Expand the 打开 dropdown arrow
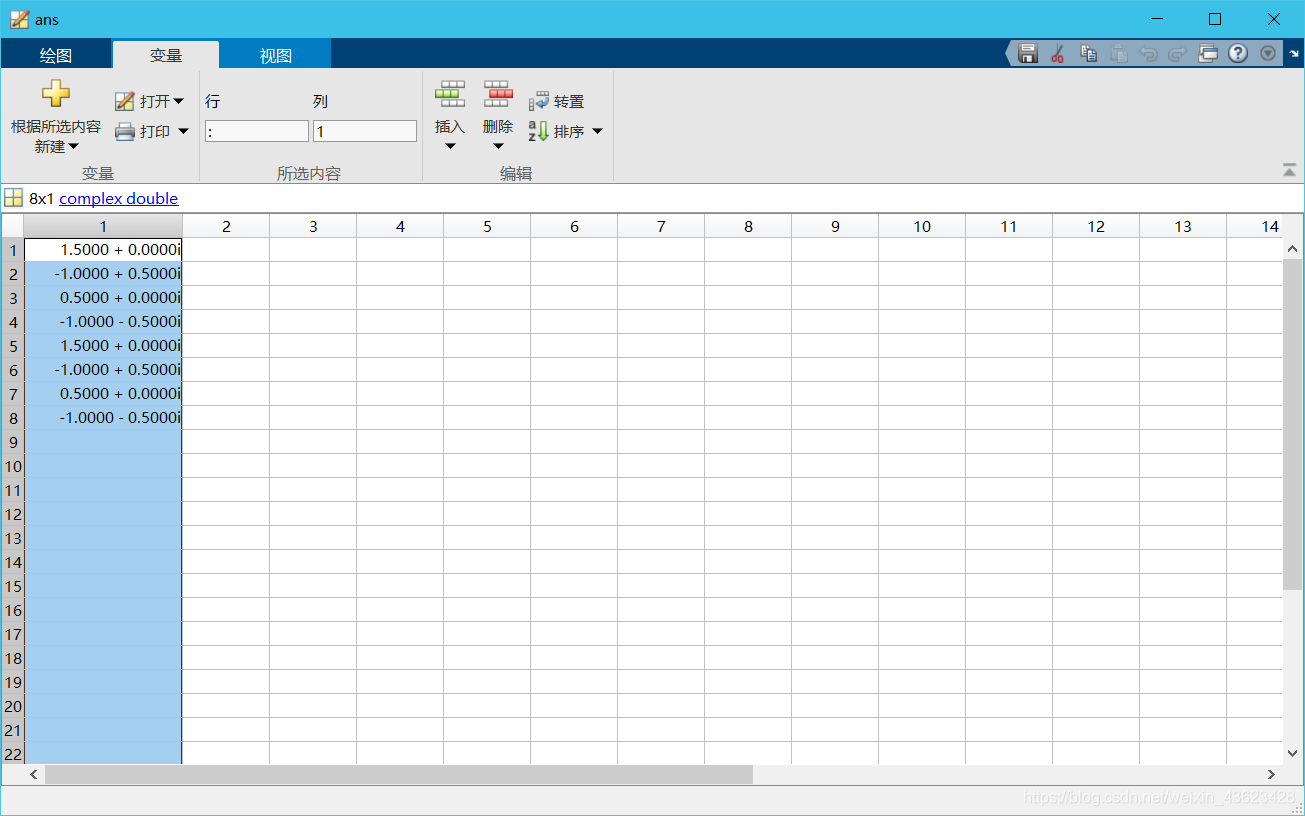1305x816 pixels. pyautogui.click(x=178, y=101)
